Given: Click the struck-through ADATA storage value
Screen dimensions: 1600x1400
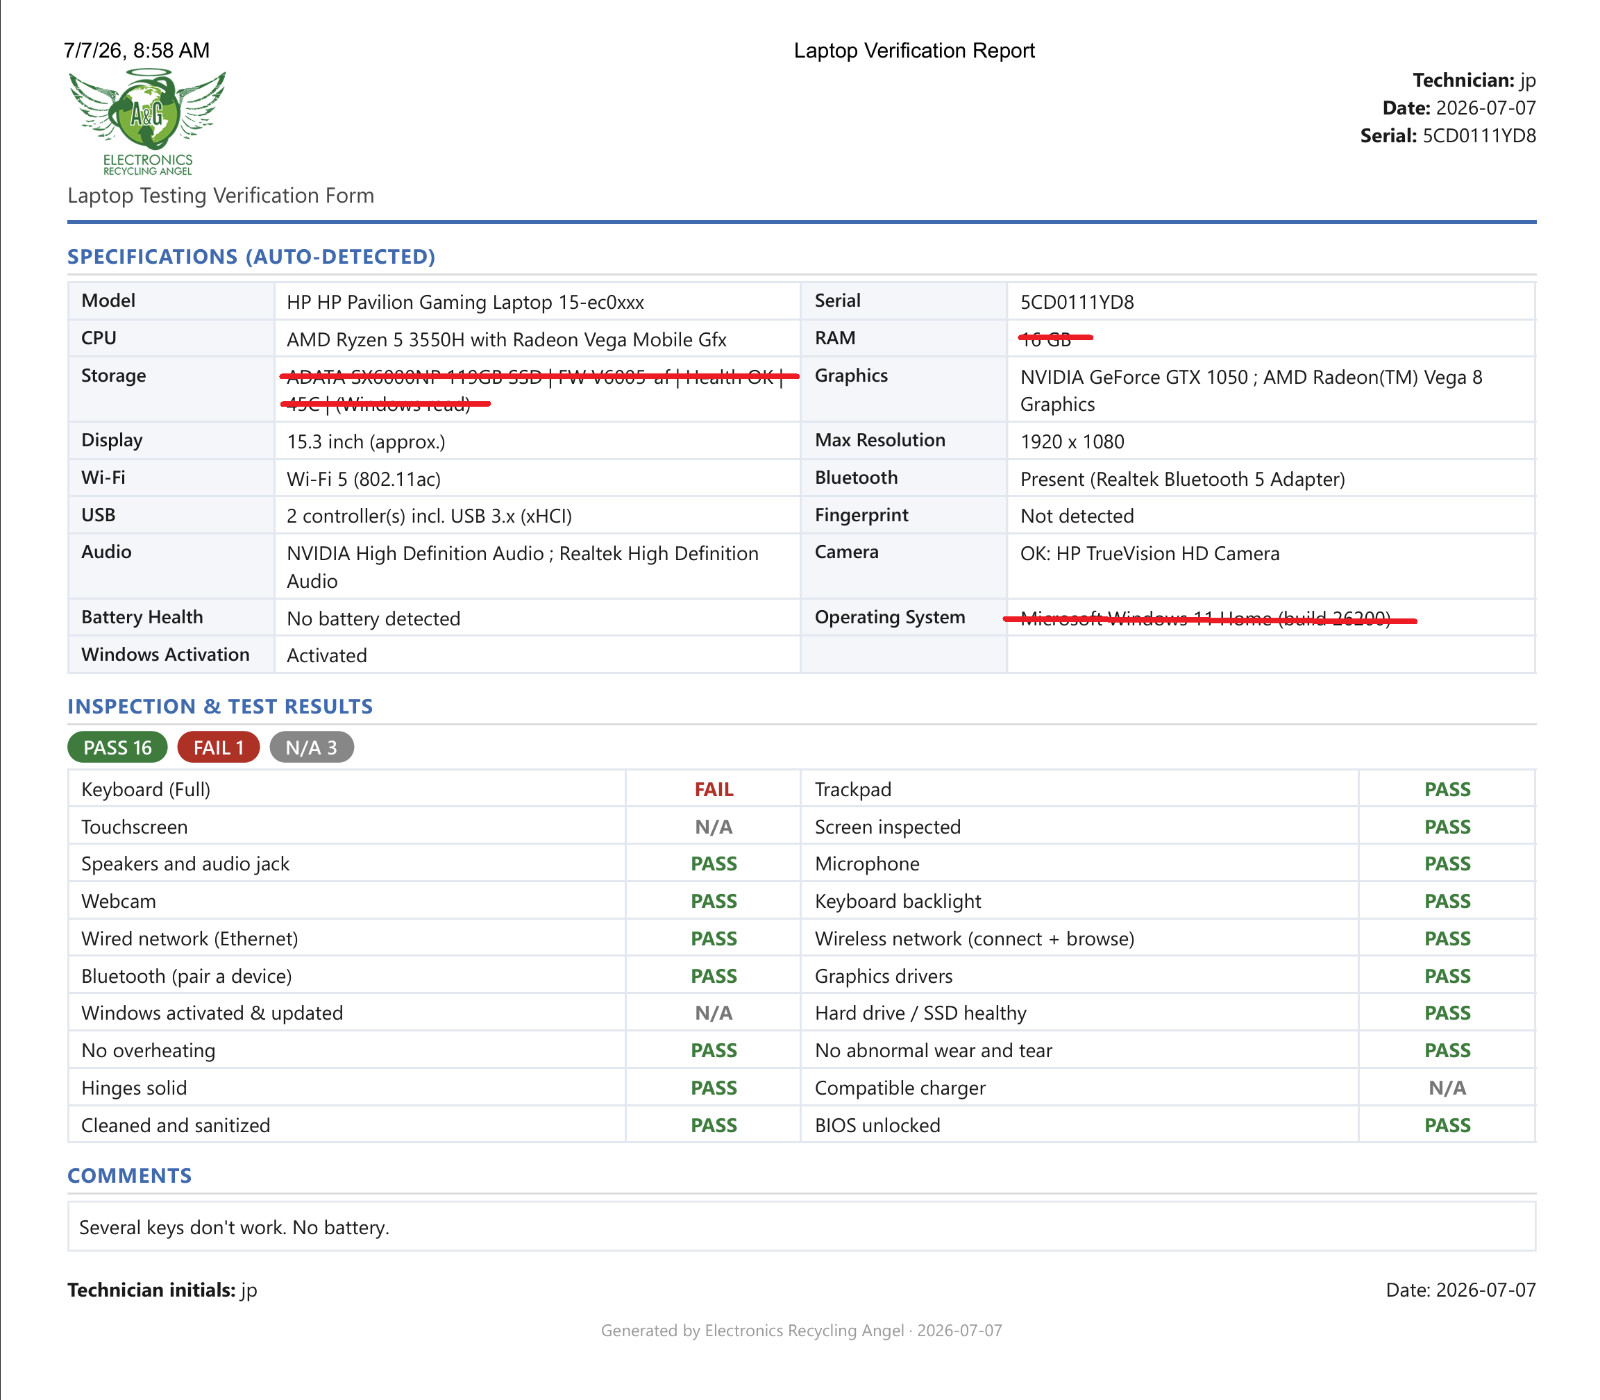Looking at the screenshot, I should 538,390.
